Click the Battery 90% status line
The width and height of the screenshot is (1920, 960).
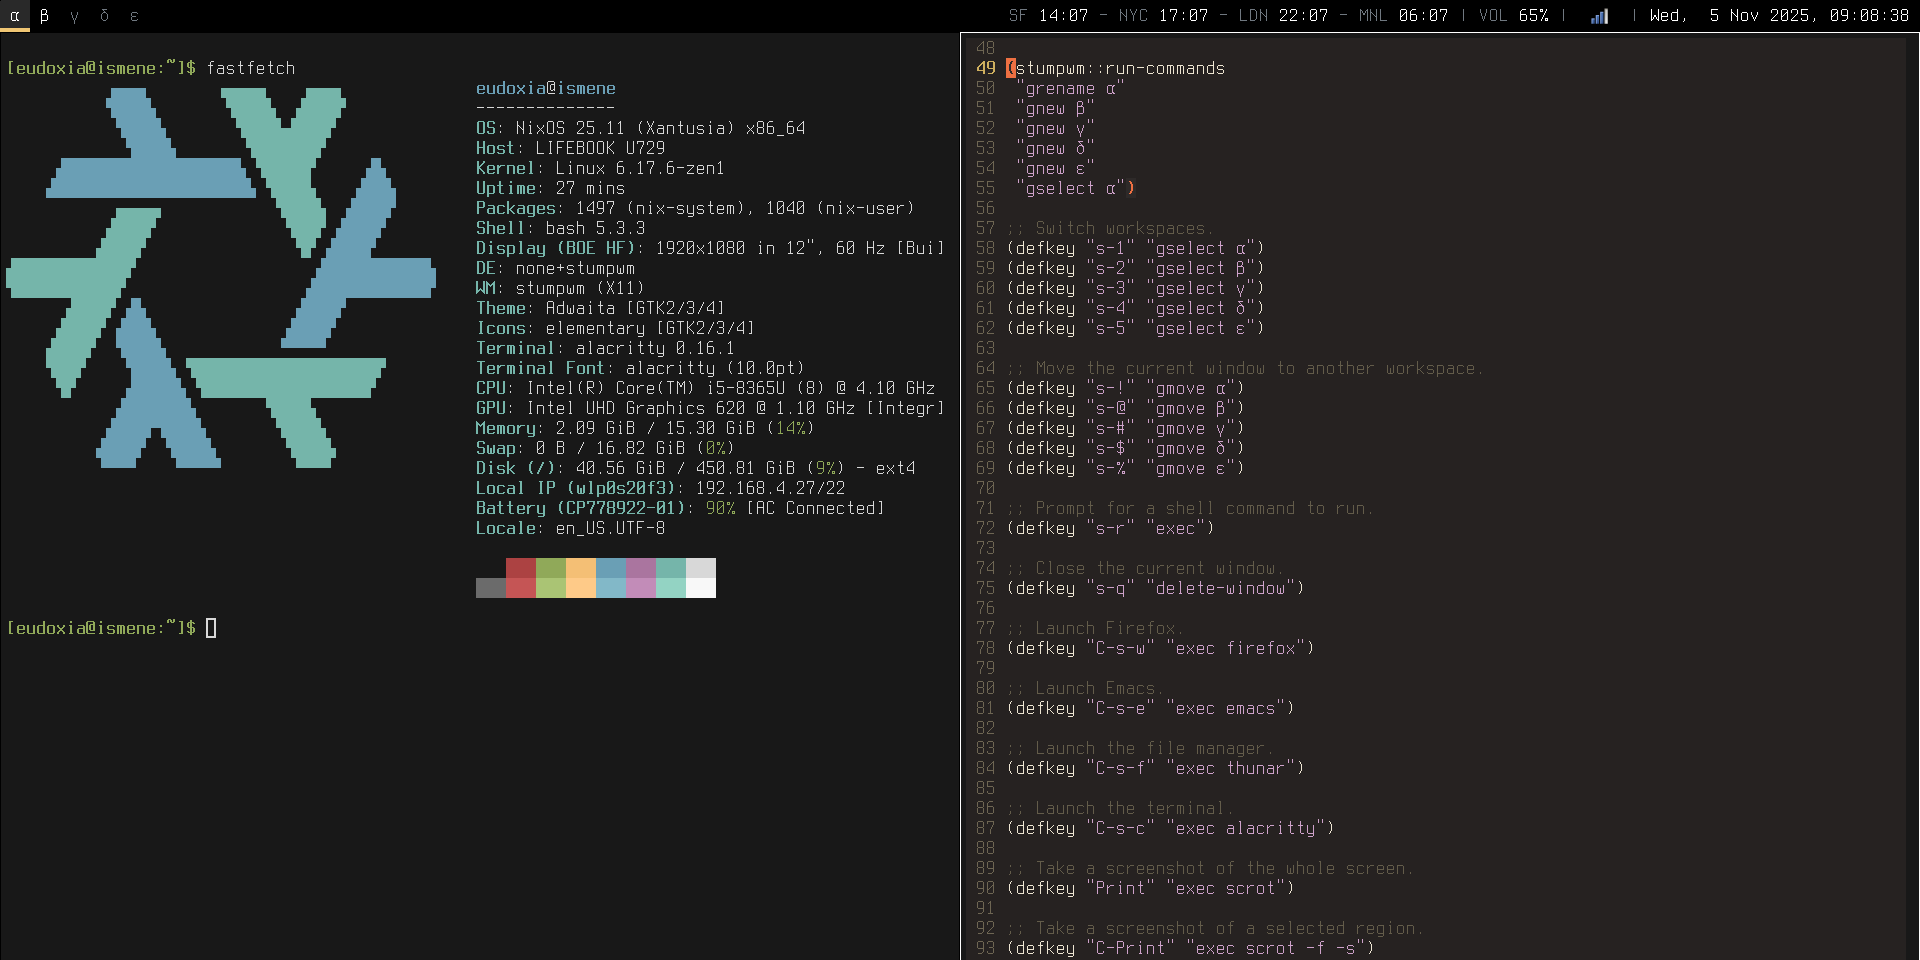[x=680, y=508]
